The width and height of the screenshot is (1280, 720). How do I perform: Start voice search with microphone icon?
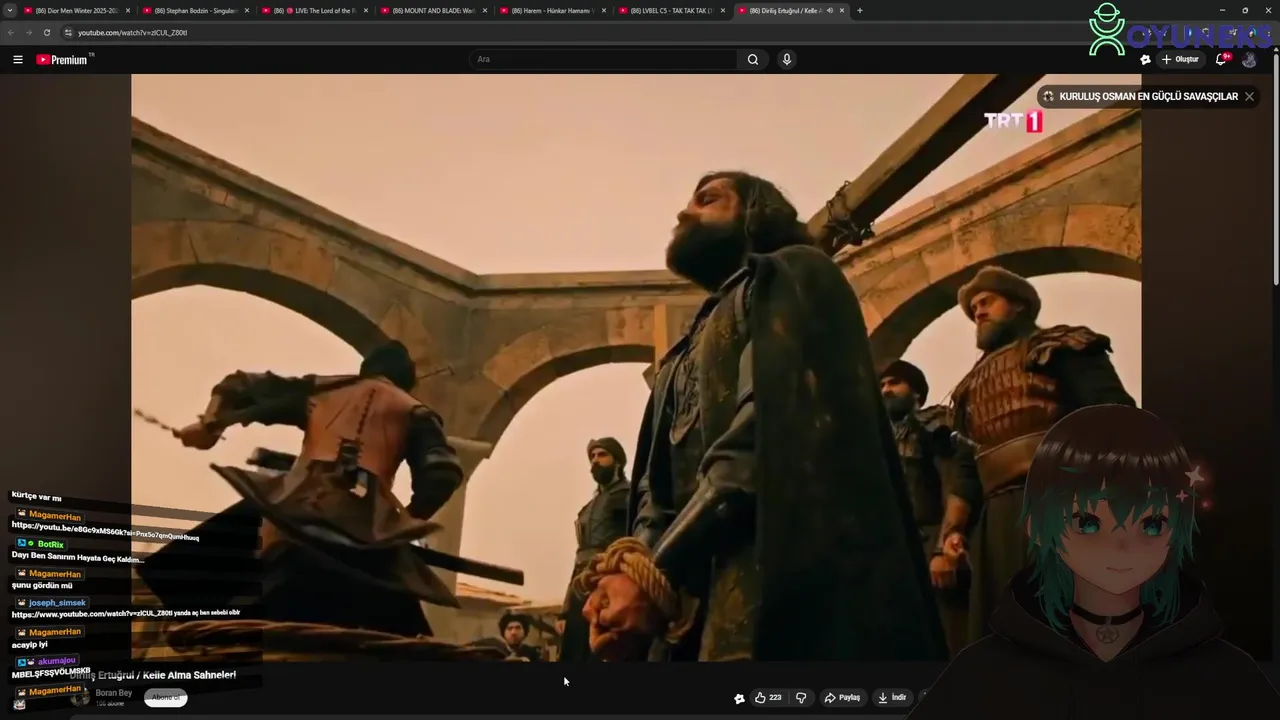(x=787, y=59)
